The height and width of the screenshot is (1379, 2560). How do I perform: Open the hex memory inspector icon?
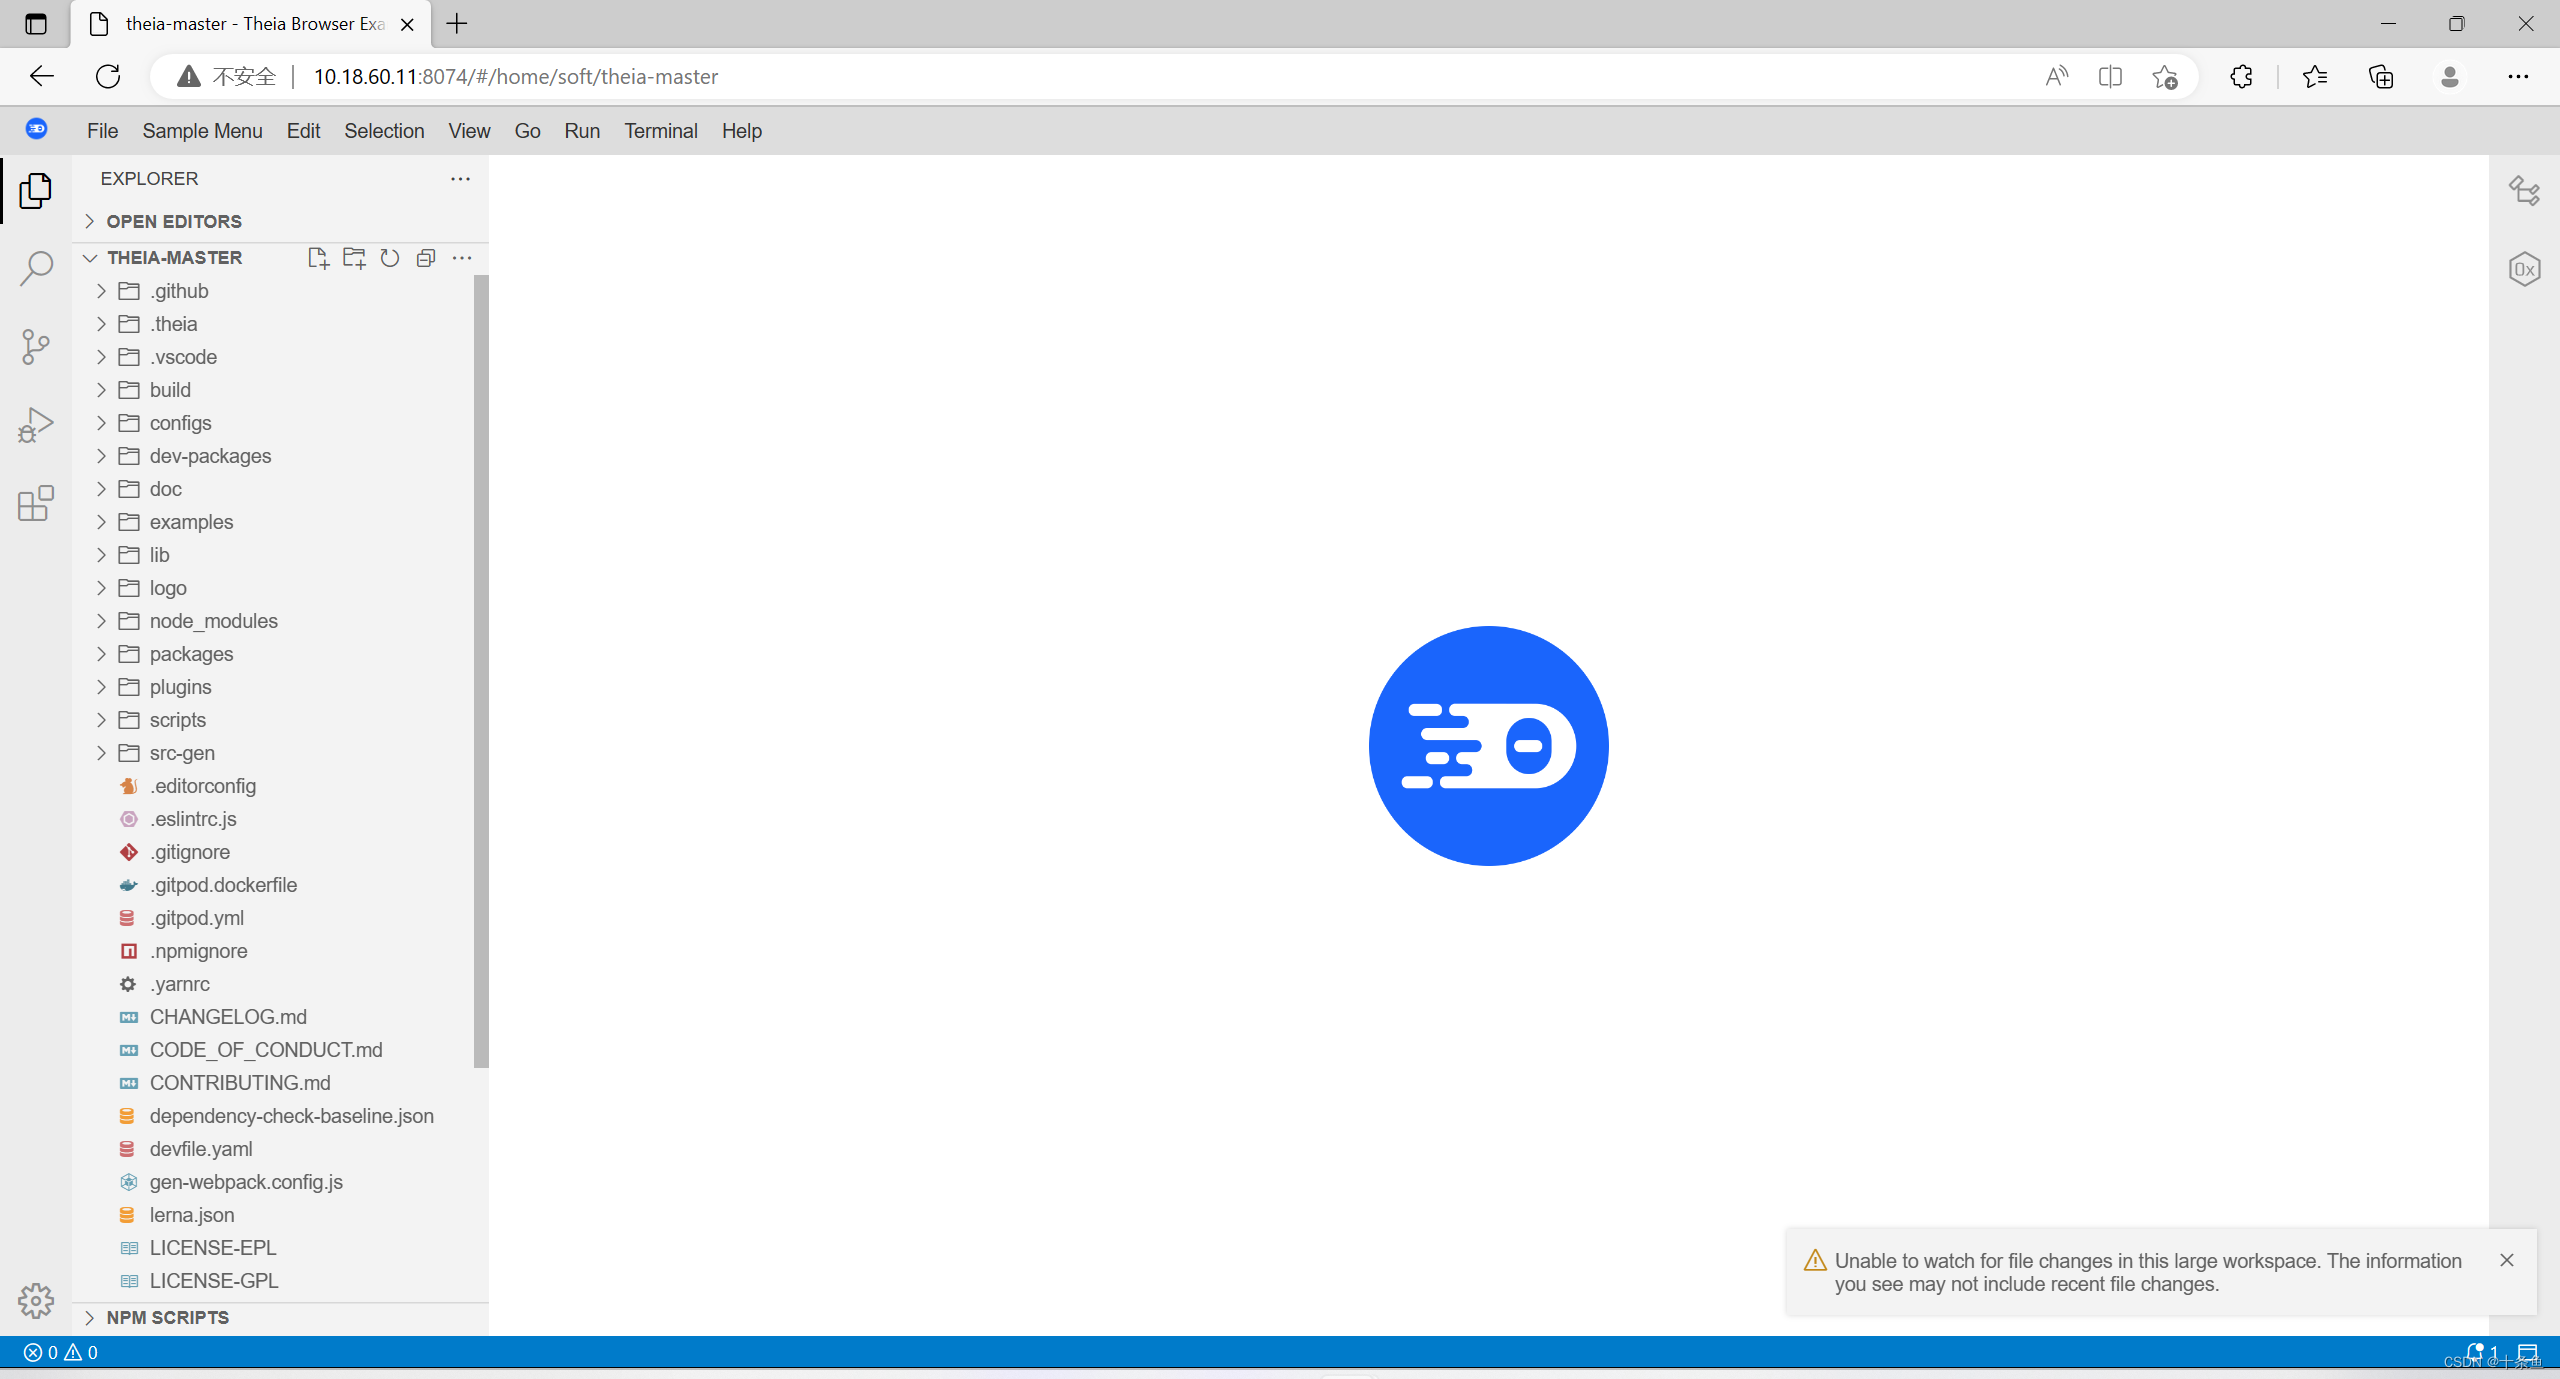coord(2524,269)
